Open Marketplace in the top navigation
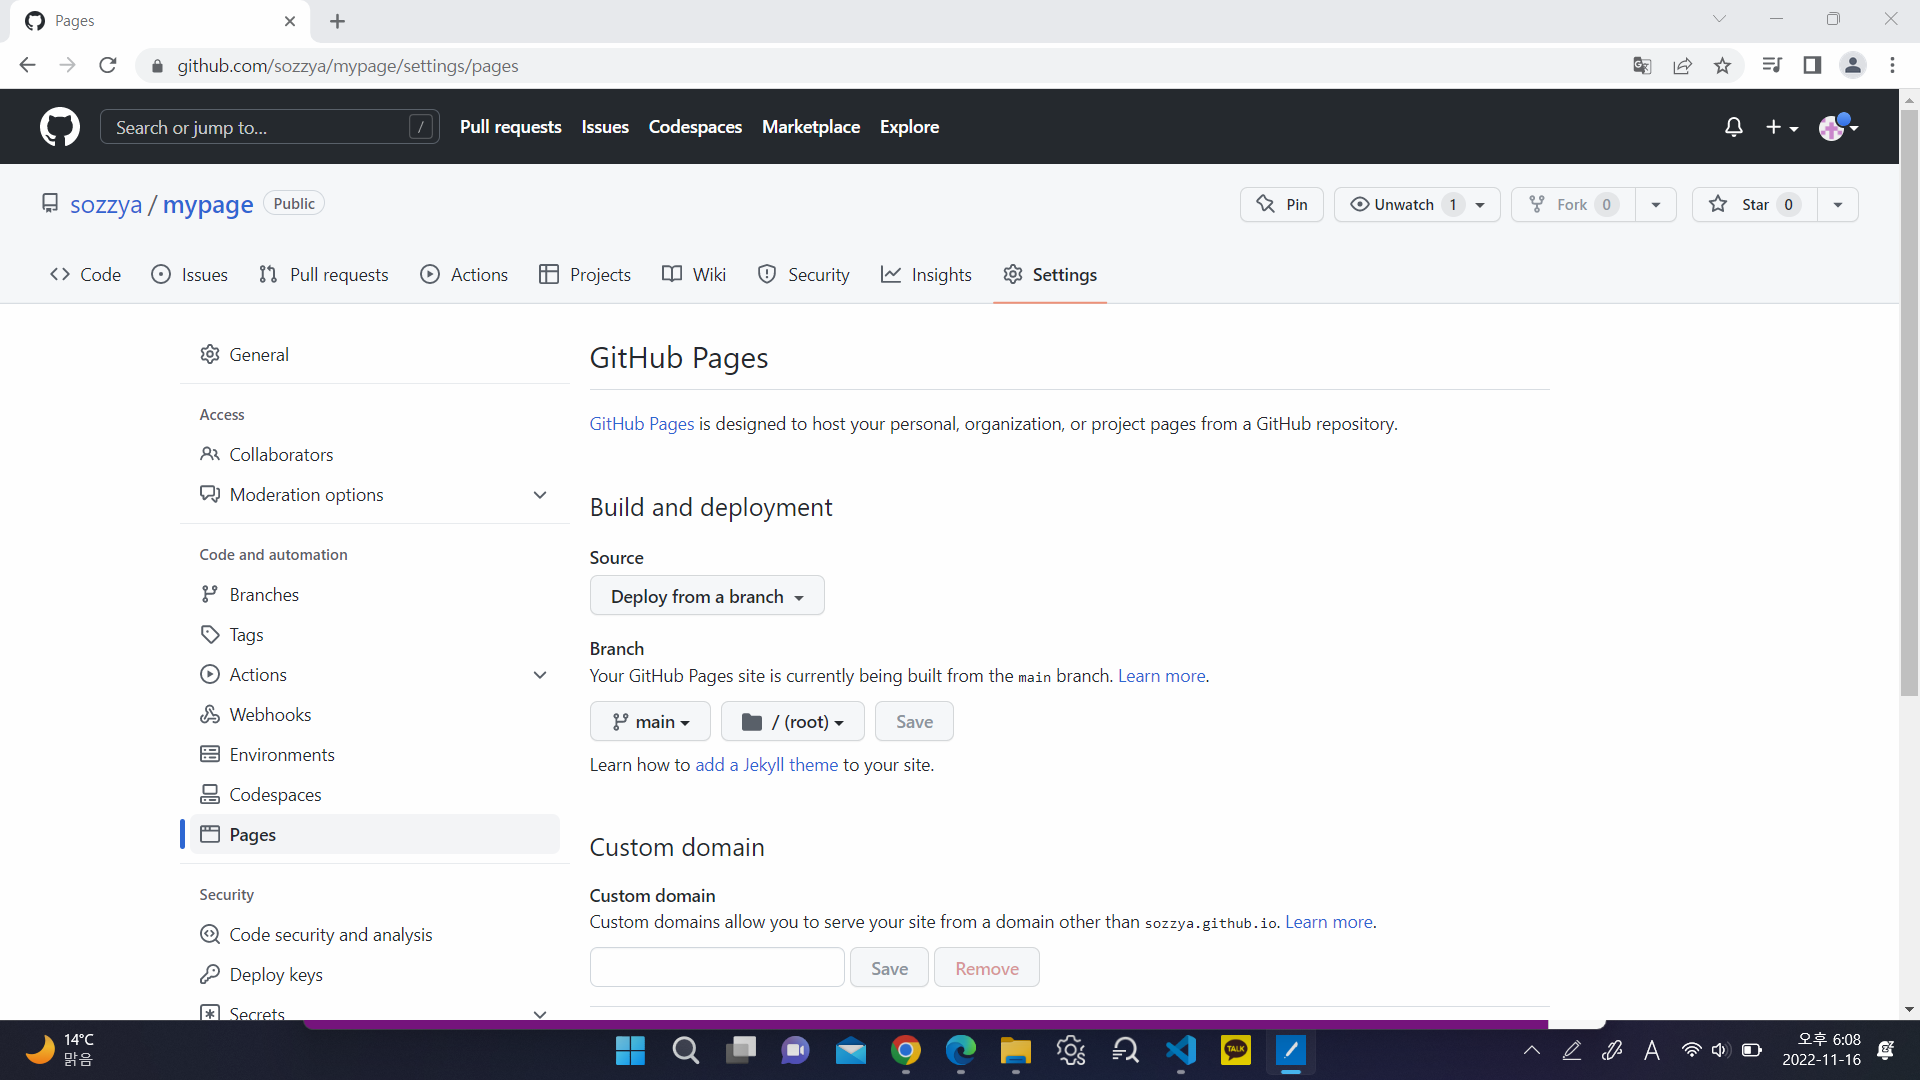 pyautogui.click(x=811, y=127)
